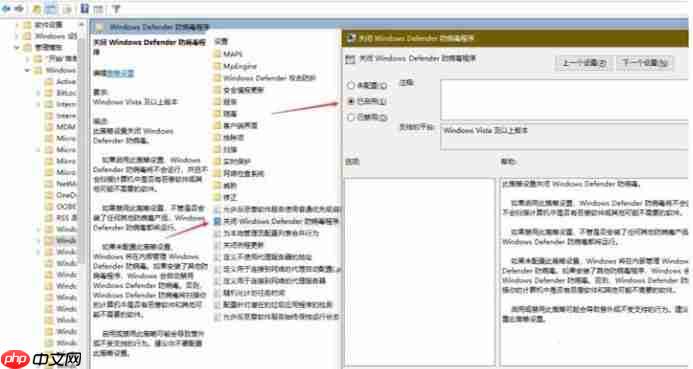This screenshot has height=369, width=693.
Task: Select the 管理模板 tree item
Action: (x=49, y=47)
